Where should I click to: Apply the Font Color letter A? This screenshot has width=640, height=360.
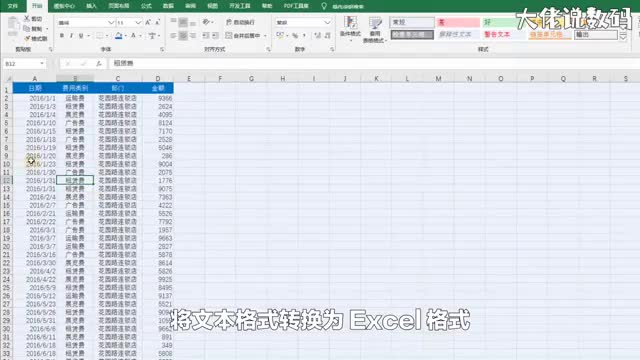133,36
